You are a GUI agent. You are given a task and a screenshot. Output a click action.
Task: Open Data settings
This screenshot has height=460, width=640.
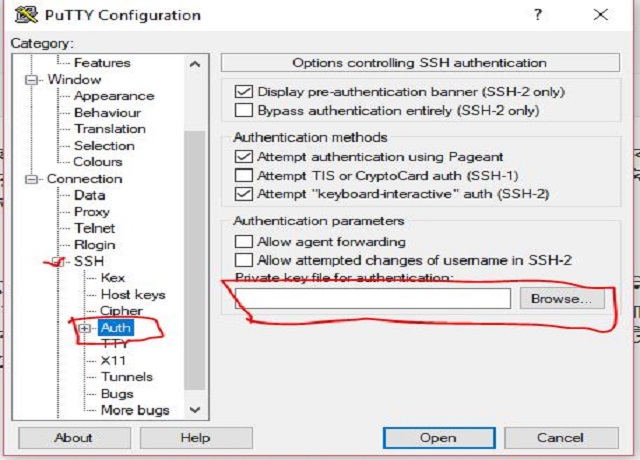tap(89, 196)
